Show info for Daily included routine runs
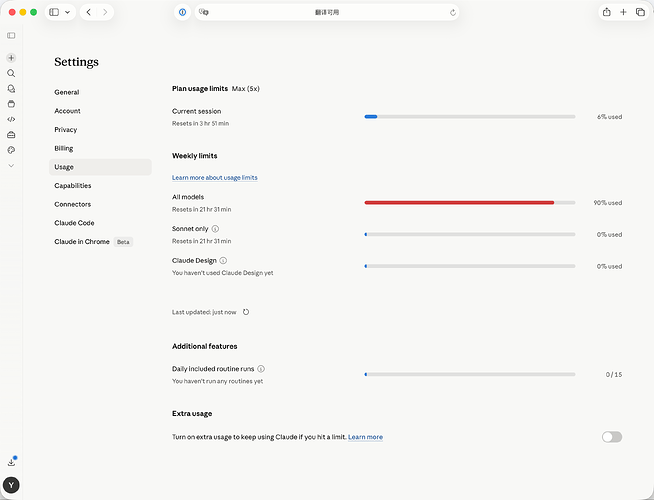Screen dimensions: 654x500 (x=261, y=369)
